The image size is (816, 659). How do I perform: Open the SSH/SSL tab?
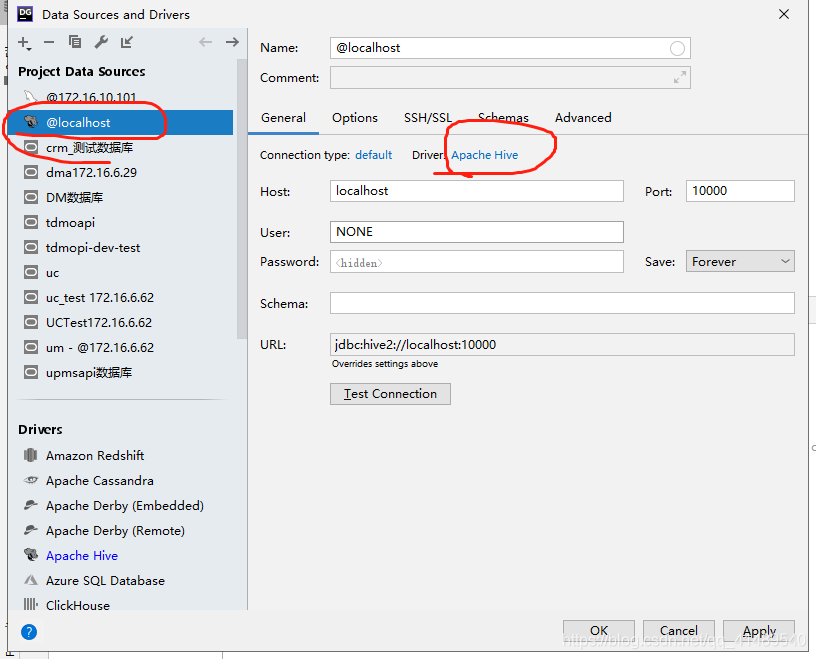(x=428, y=118)
